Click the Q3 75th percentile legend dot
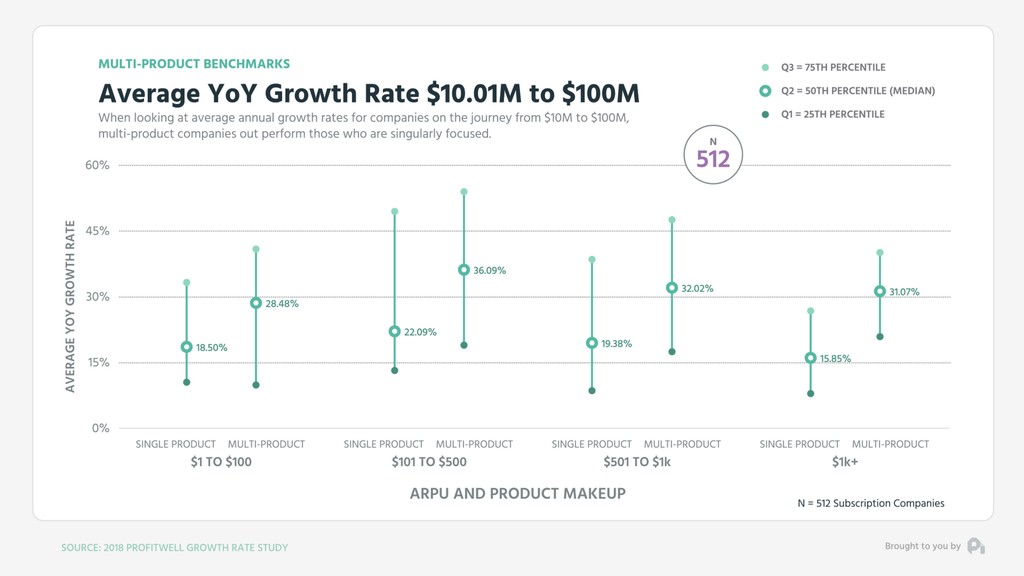The height and width of the screenshot is (576, 1024). tap(765, 67)
